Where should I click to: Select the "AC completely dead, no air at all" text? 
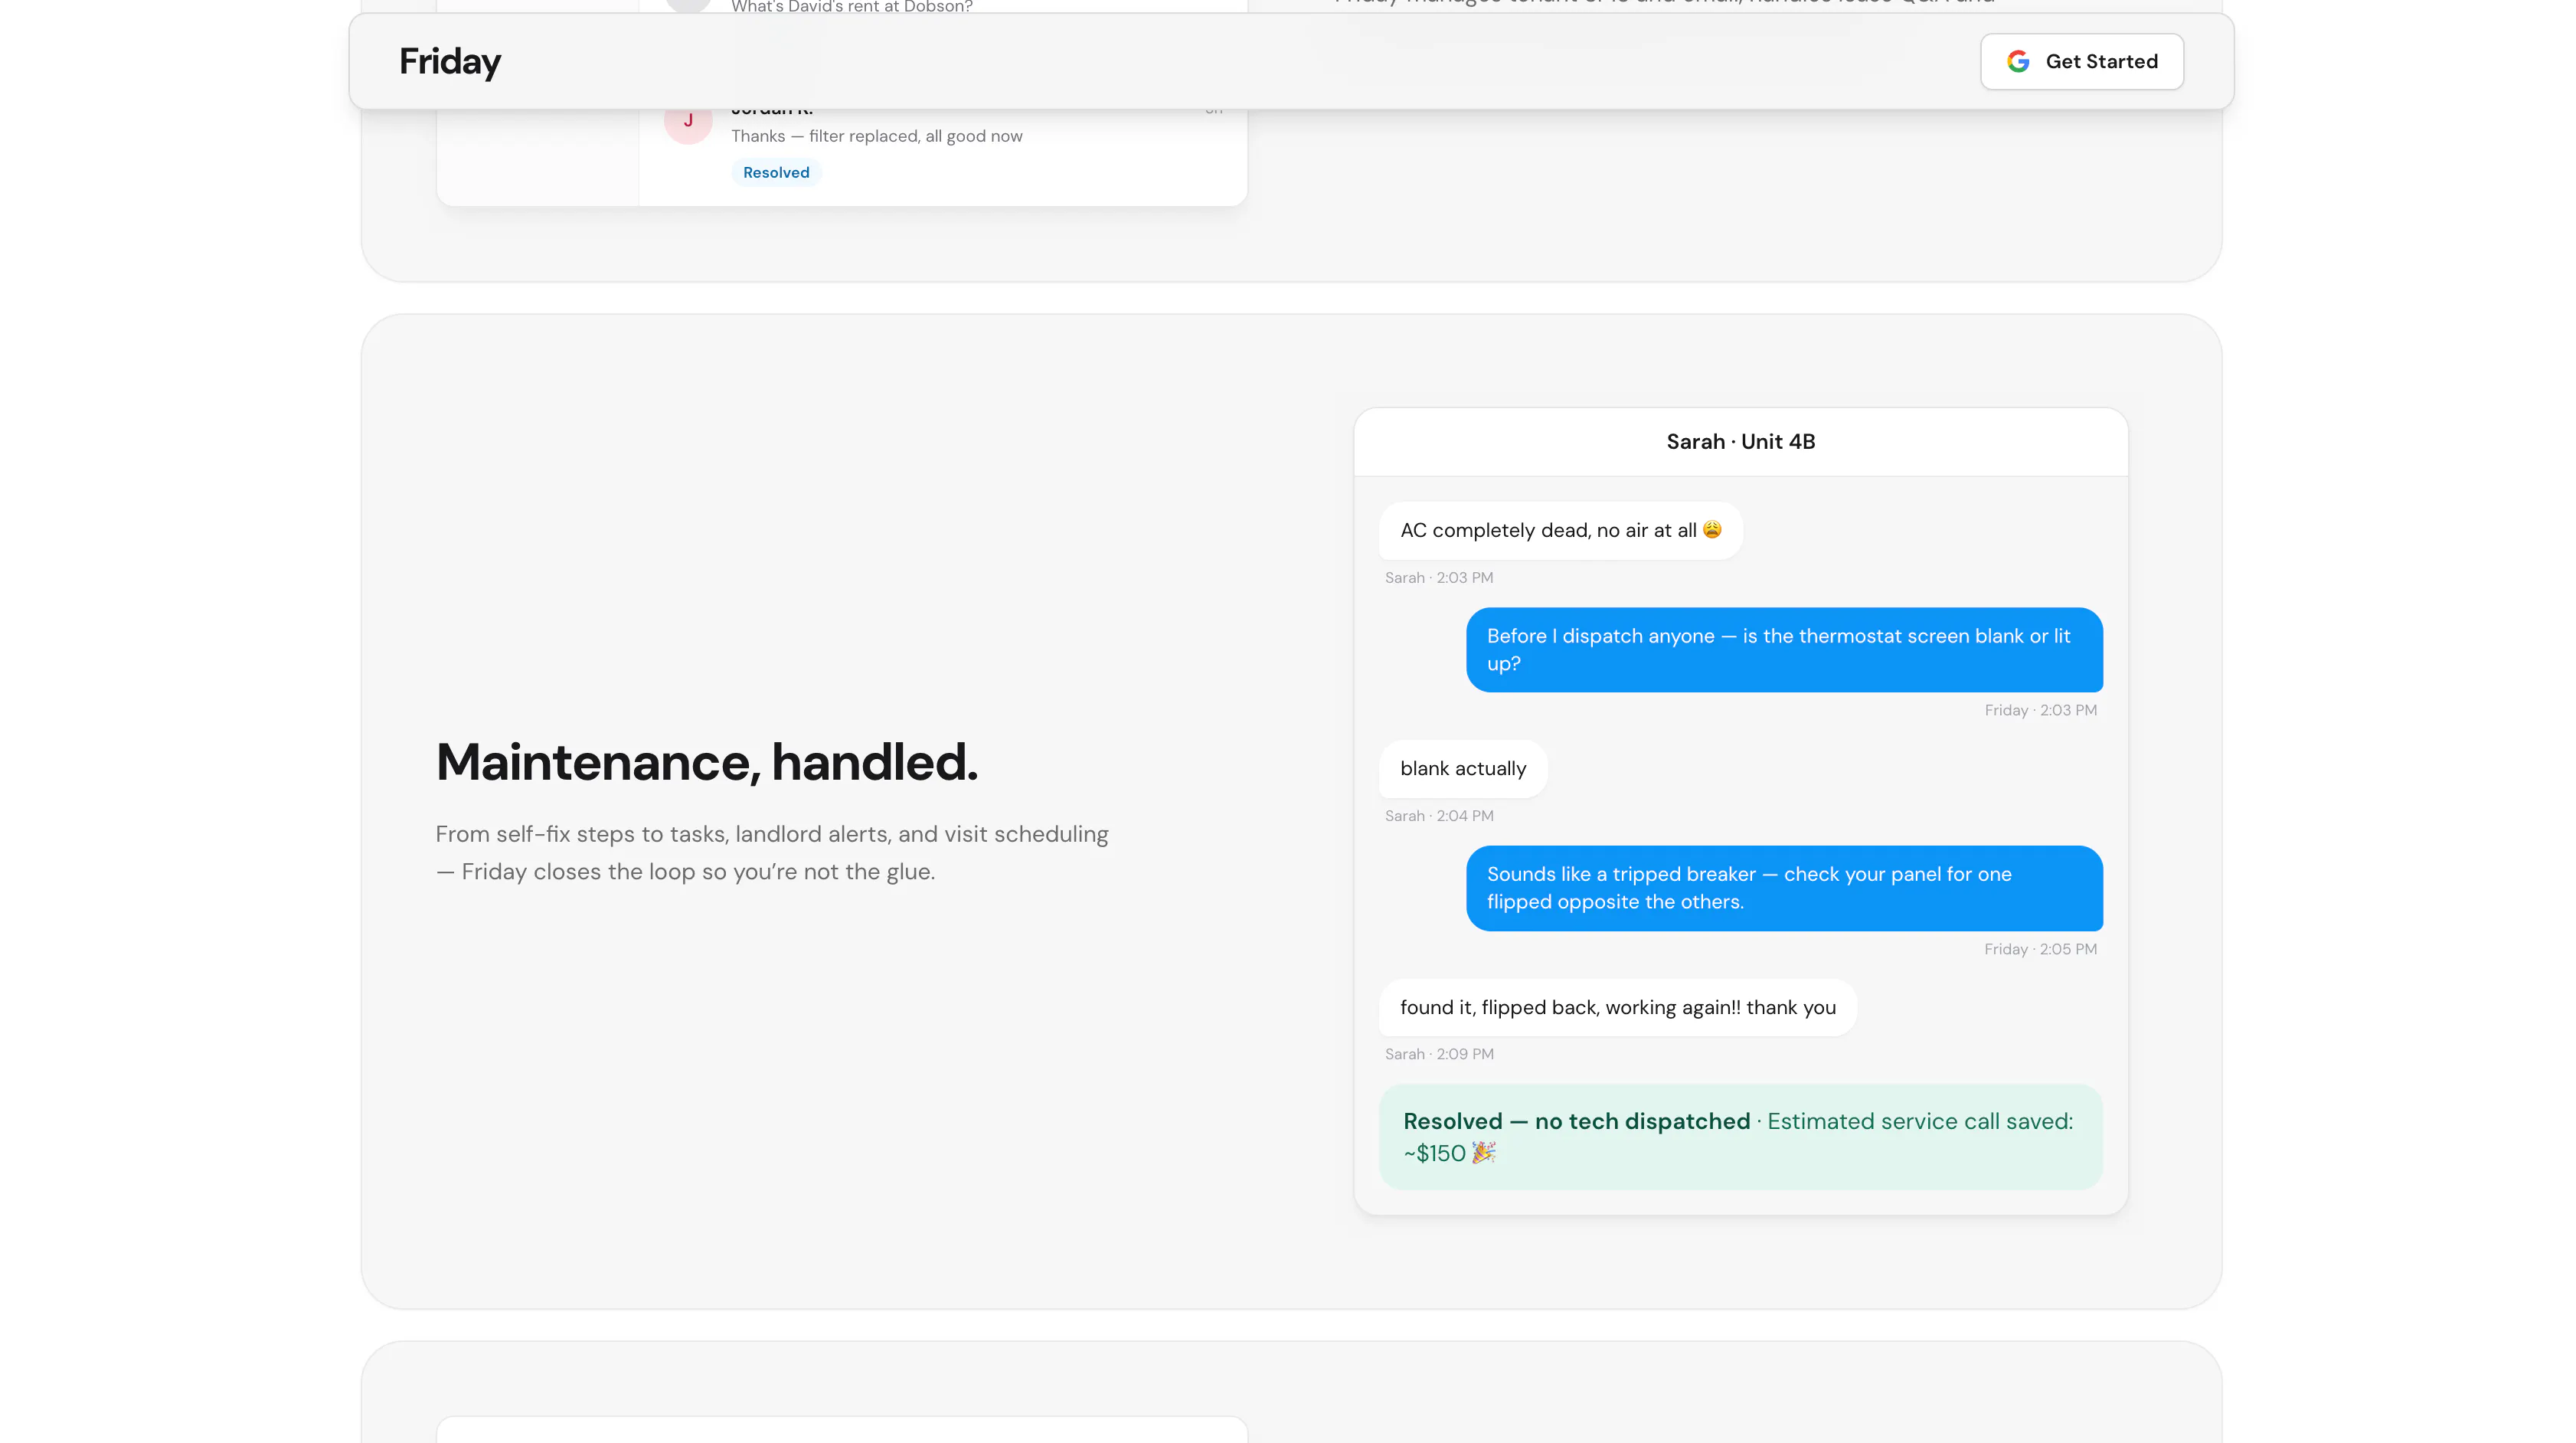point(1548,530)
